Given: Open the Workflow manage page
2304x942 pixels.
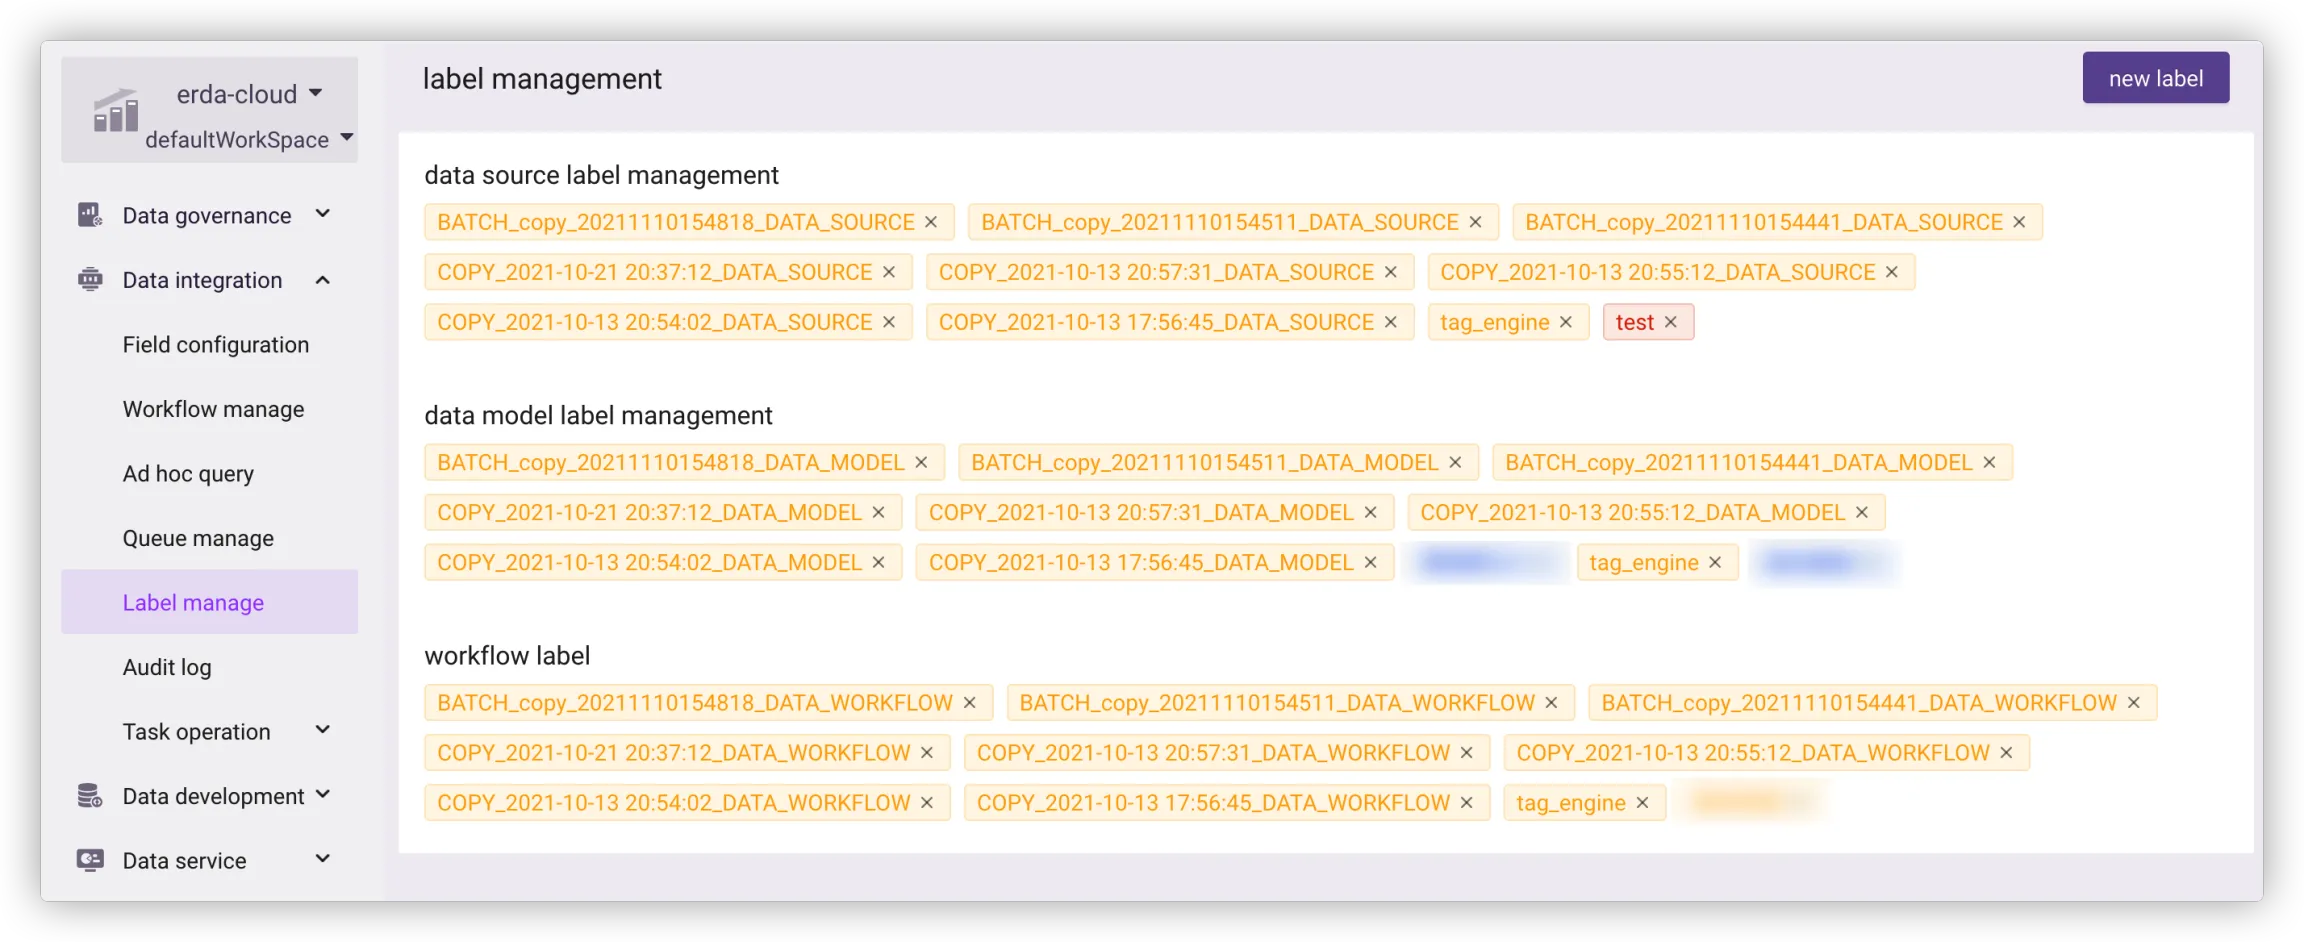Looking at the screenshot, I should [213, 409].
